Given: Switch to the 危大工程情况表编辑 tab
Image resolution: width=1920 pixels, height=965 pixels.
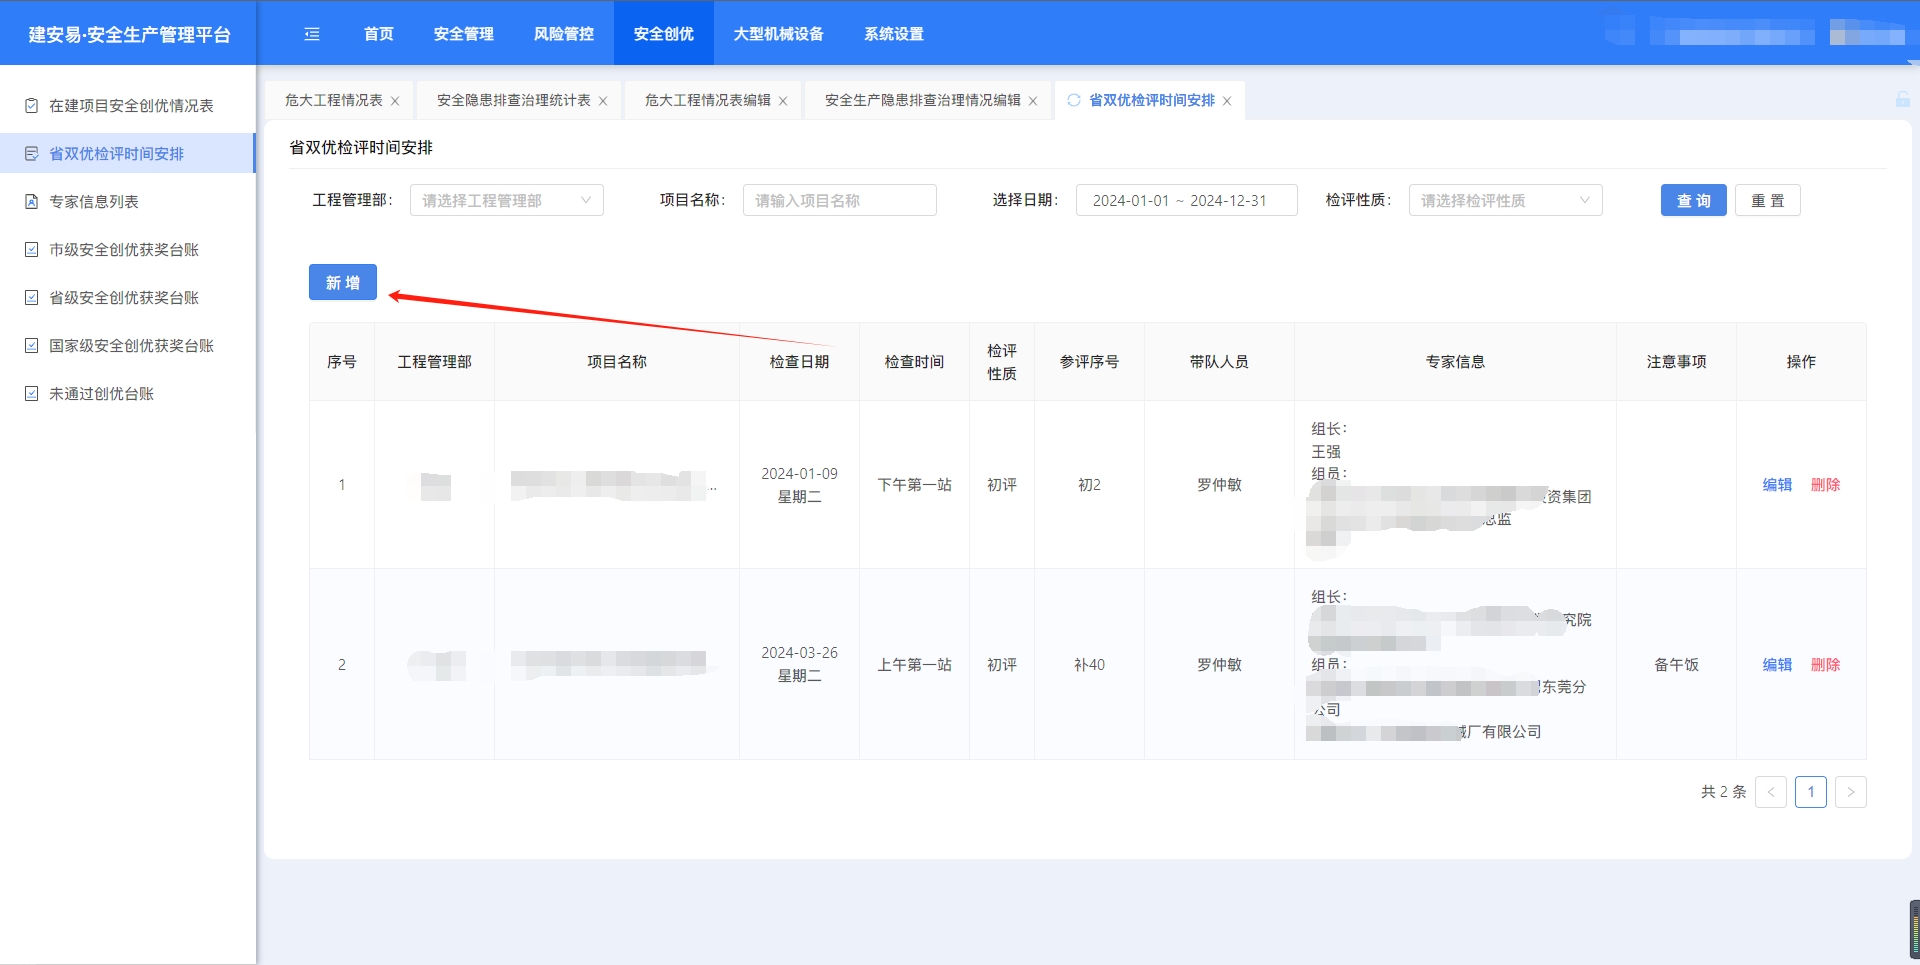Looking at the screenshot, I should pyautogui.click(x=707, y=100).
